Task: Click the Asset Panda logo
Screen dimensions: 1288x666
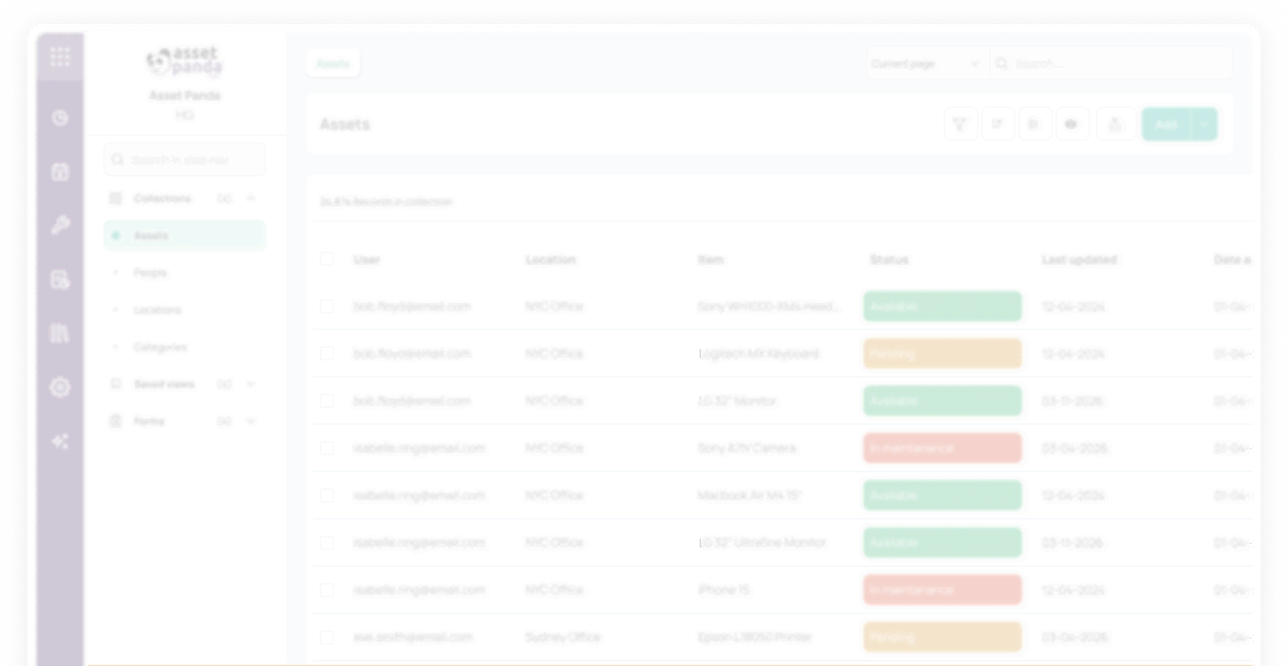Action: click(x=184, y=61)
